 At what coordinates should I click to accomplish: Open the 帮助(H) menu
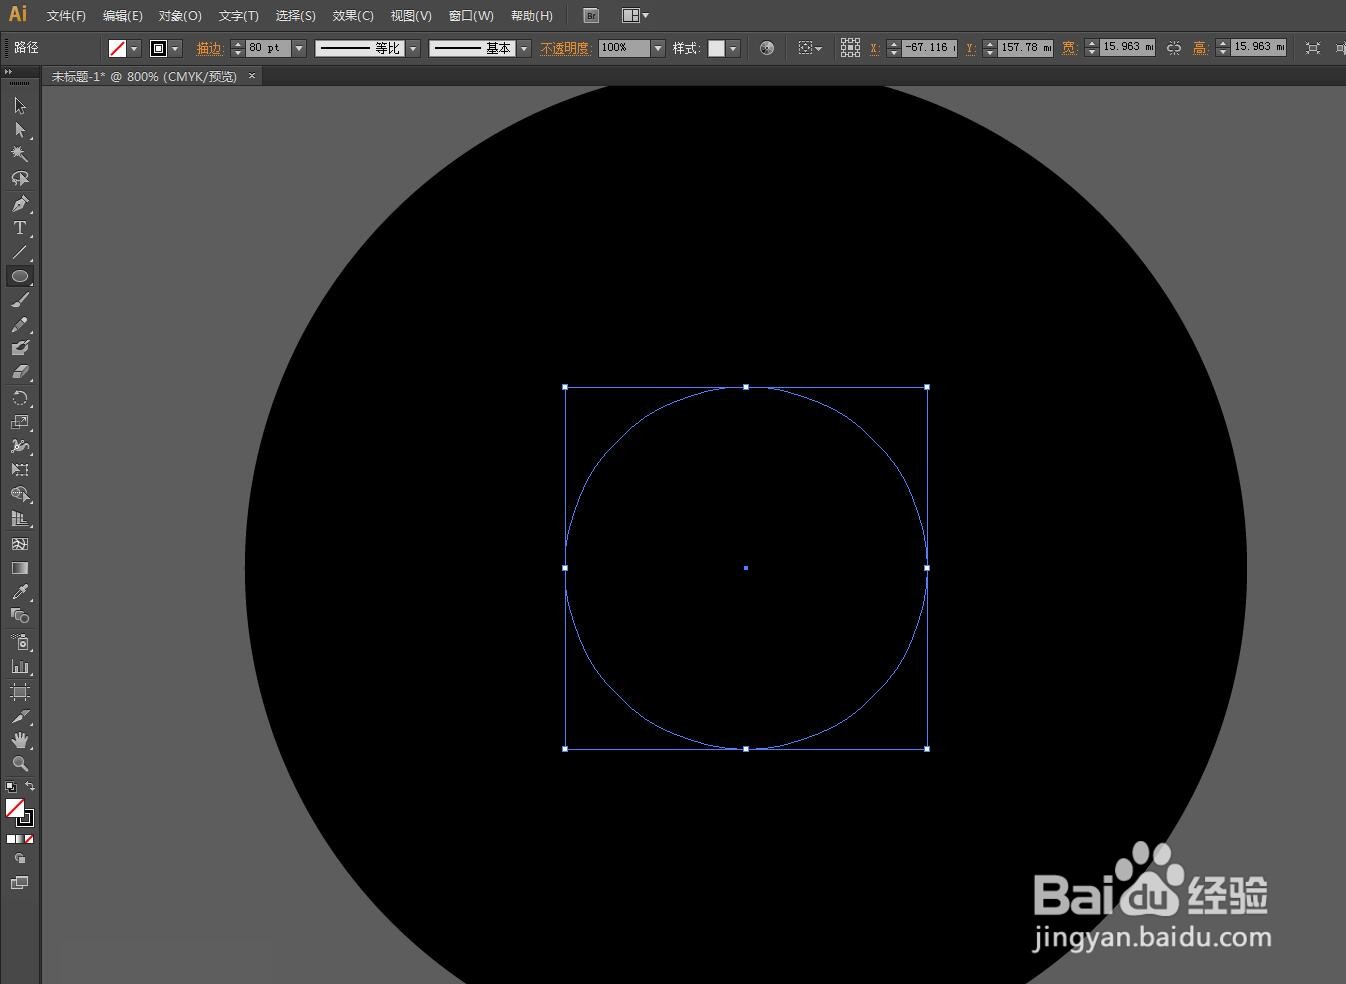pyautogui.click(x=531, y=16)
